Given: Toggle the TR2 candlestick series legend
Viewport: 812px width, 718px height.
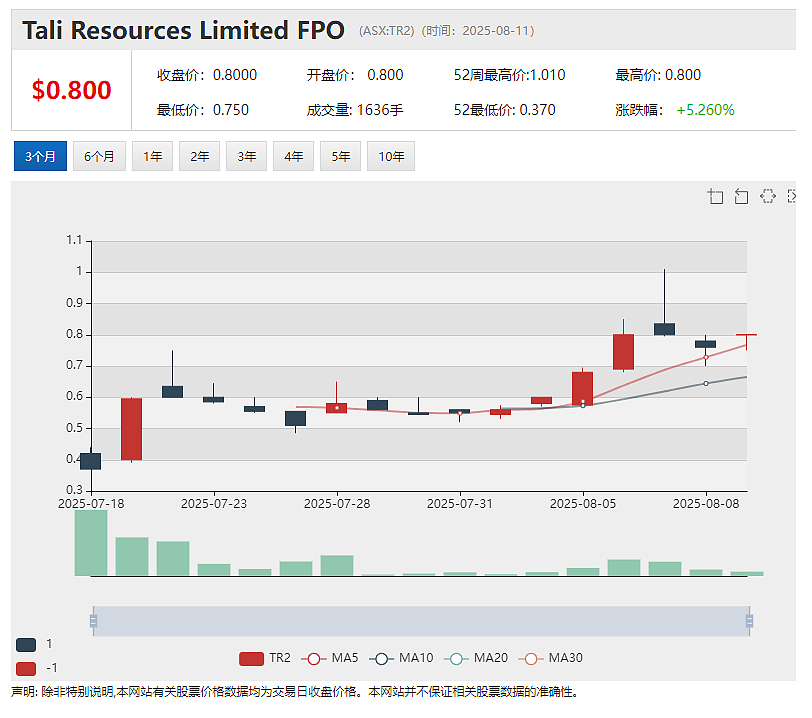Looking at the screenshot, I should point(265,658).
